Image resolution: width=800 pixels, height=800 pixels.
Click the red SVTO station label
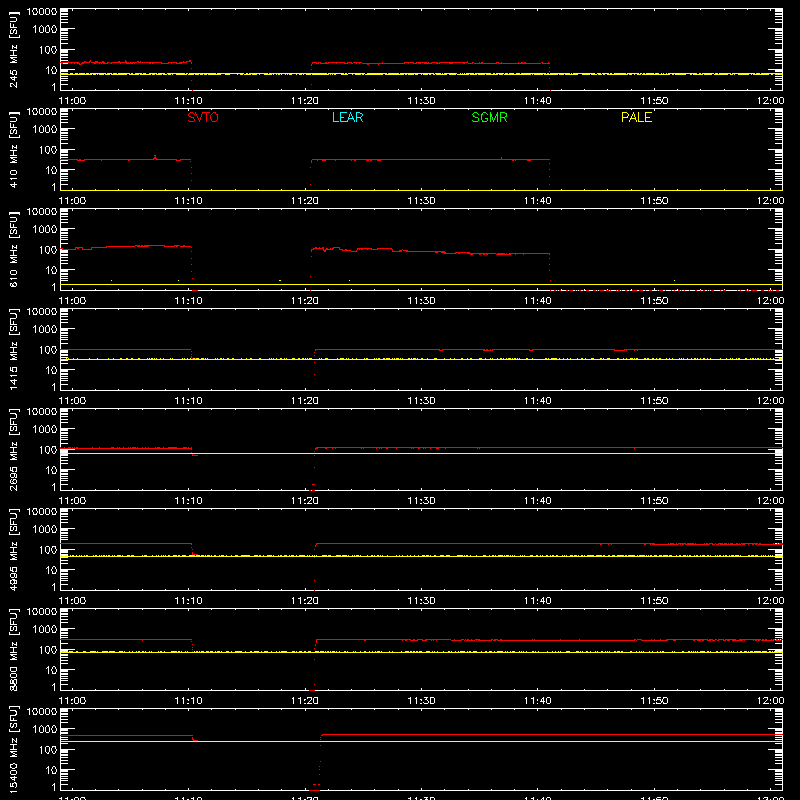click(203, 117)
